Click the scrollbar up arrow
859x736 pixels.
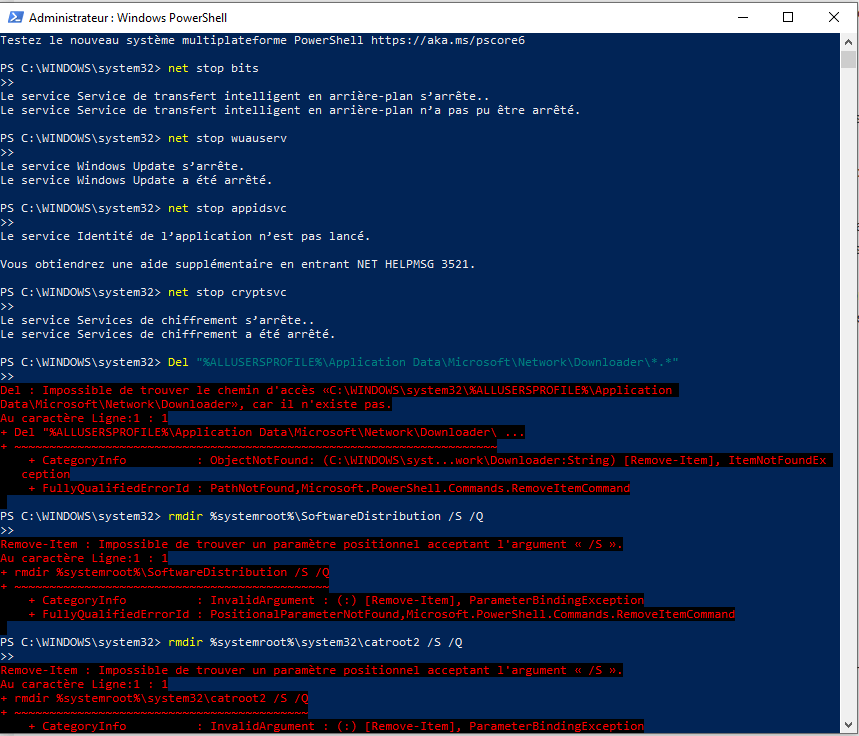(848, 42)
